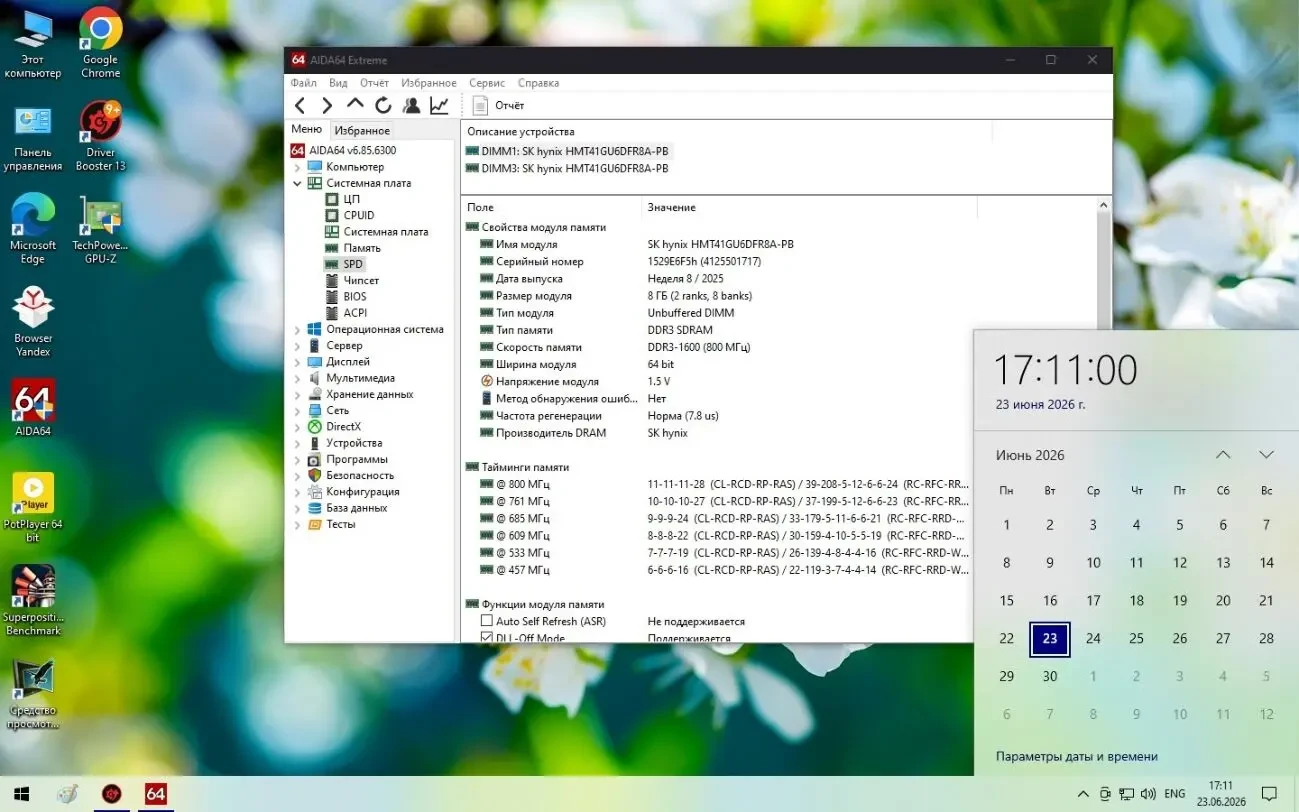This screenshot has width=1299, height=812.
Task: Expand the Мультимедиа tree node
Action: (x=297, y=378)
